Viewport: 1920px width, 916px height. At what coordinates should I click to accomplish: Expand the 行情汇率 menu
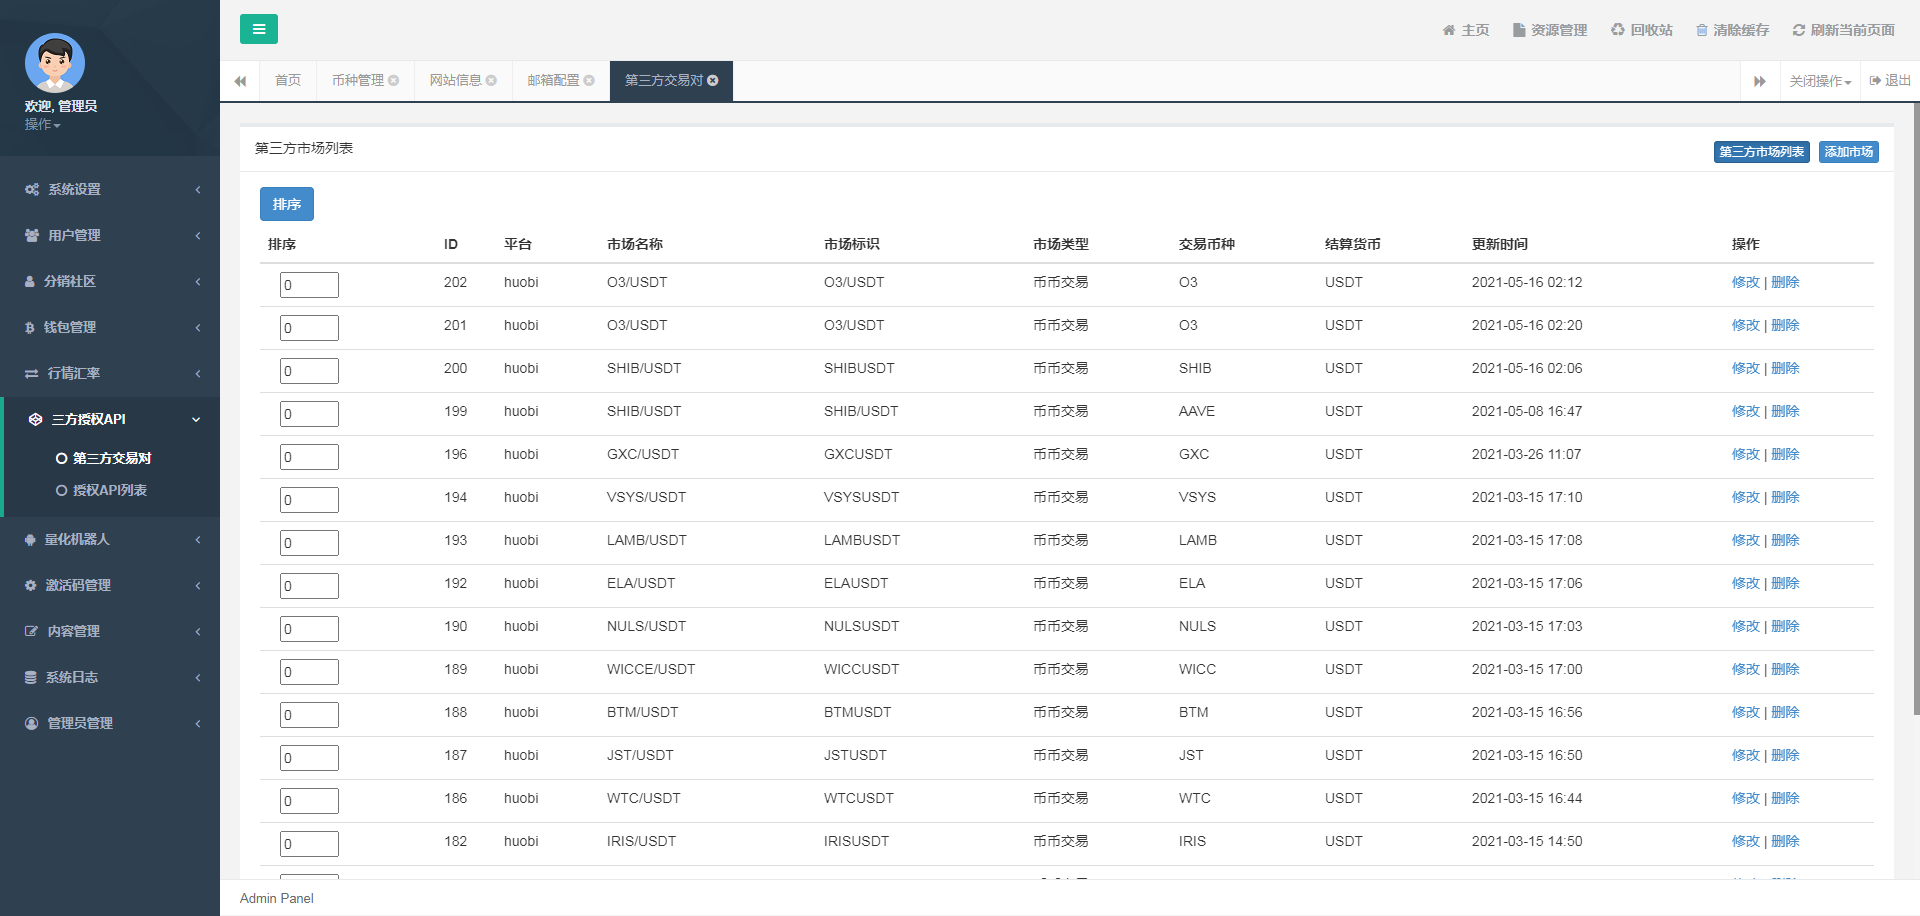[110, 373]
